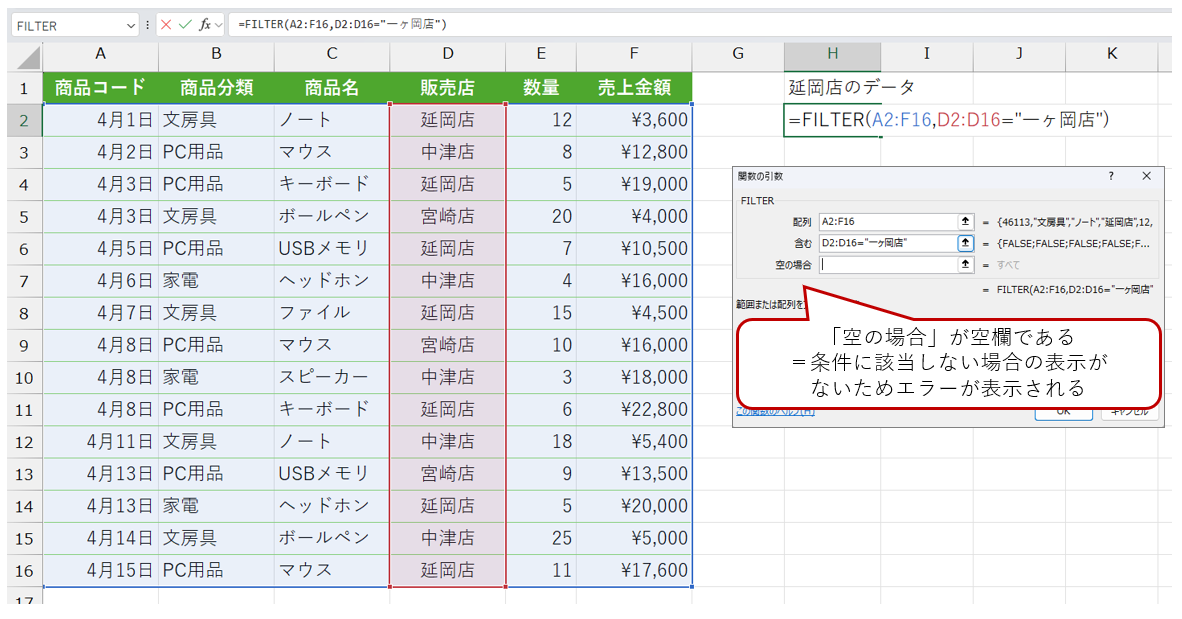Select column A header

100,54
